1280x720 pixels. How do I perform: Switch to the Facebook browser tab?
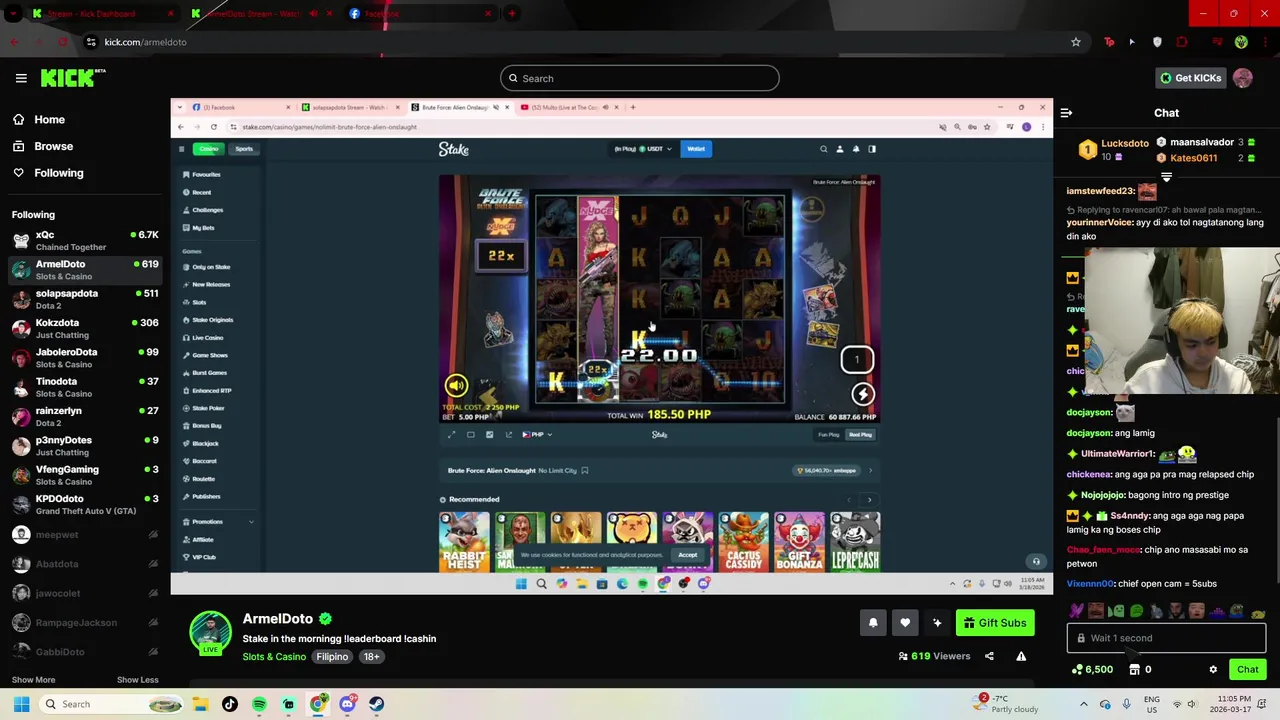pyautogui.click(x=420, y=14)
